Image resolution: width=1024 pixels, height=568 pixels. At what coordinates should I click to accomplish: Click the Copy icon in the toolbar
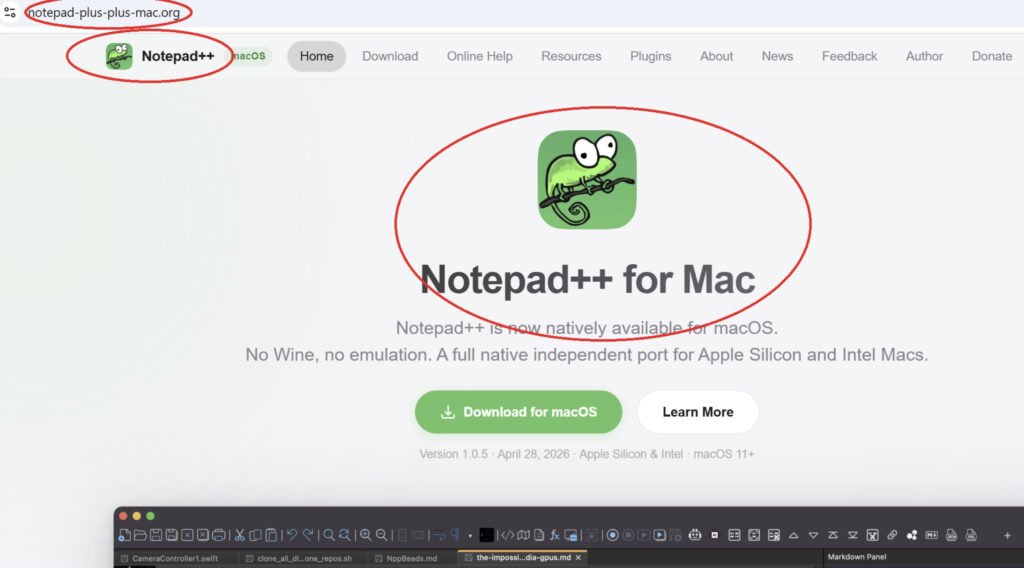click(x=255, y=535)
